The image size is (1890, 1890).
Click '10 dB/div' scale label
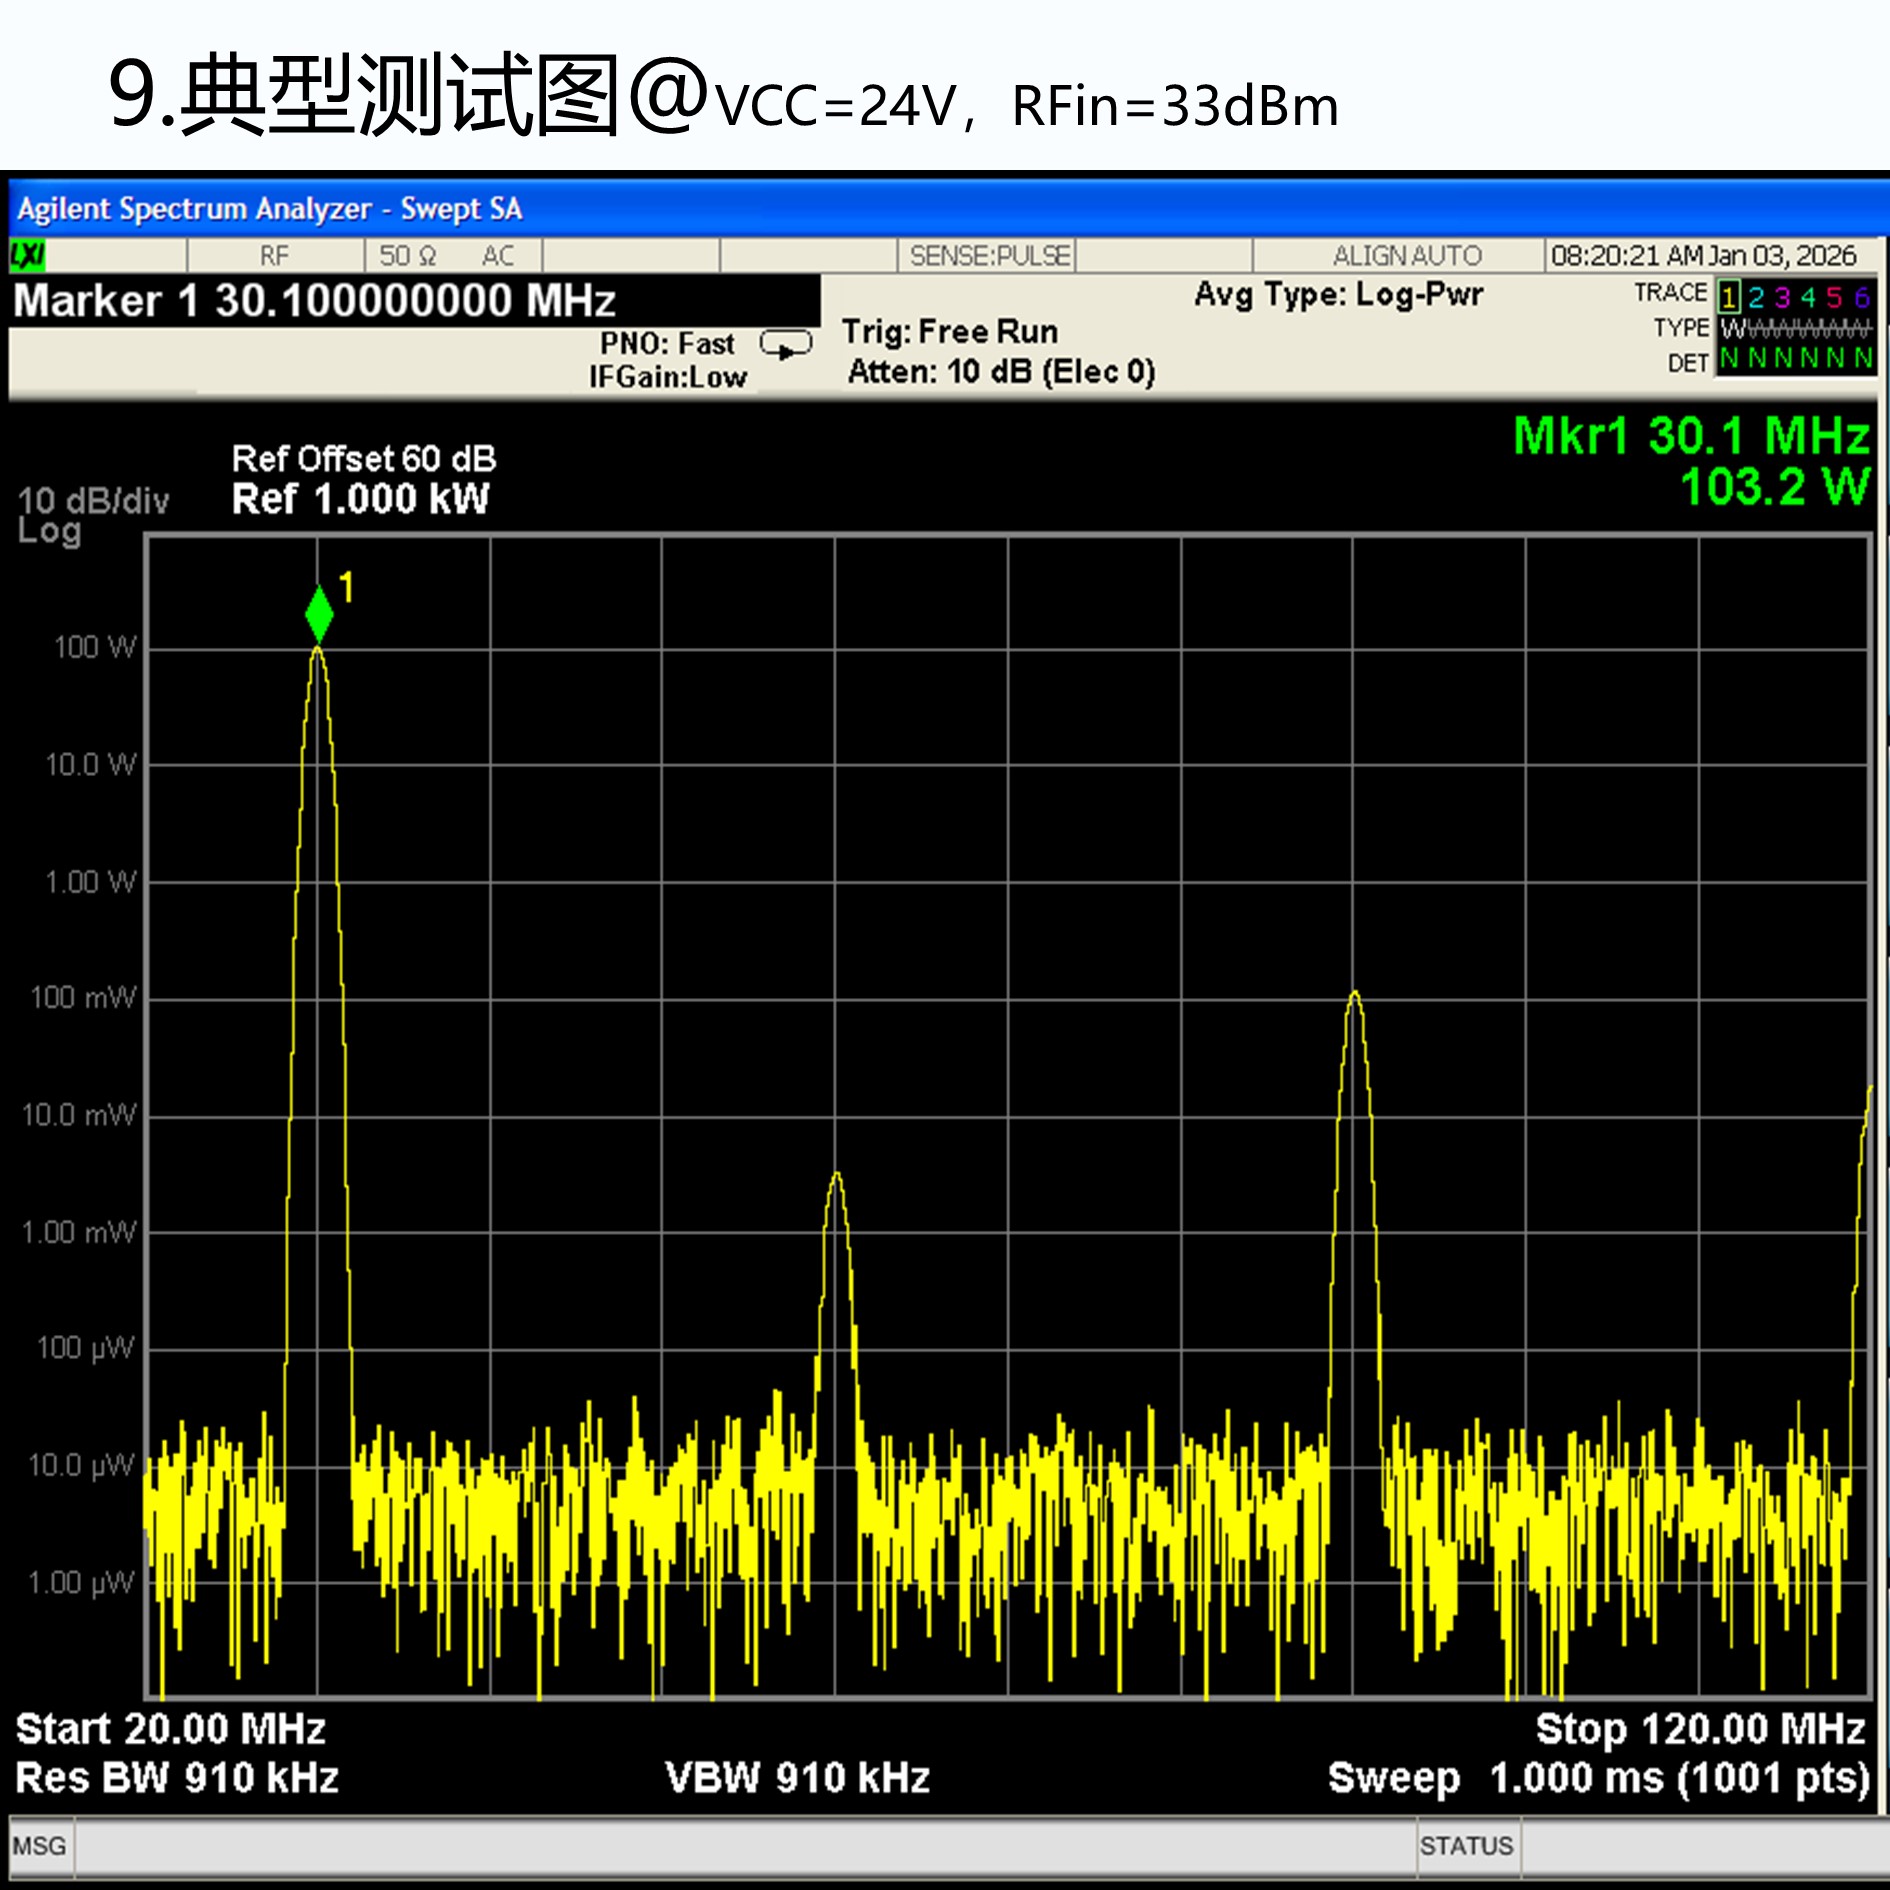click(94, 500)
